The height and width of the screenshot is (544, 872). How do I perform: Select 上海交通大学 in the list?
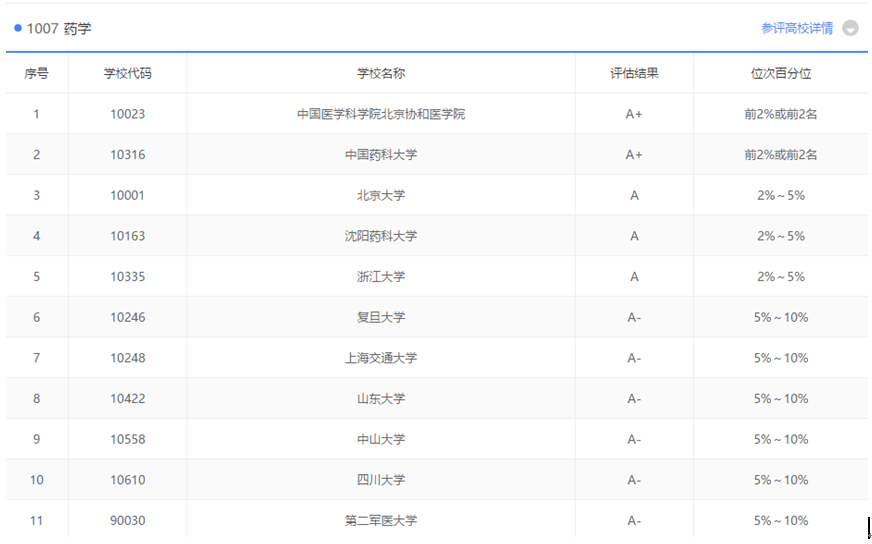[x=381, y=358]
